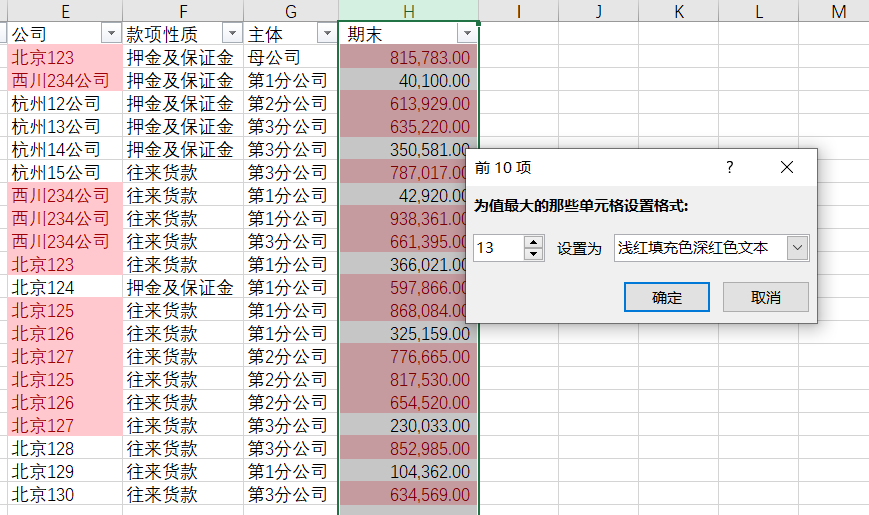Open the 主体 column filter dropdown

coord(327,34)
